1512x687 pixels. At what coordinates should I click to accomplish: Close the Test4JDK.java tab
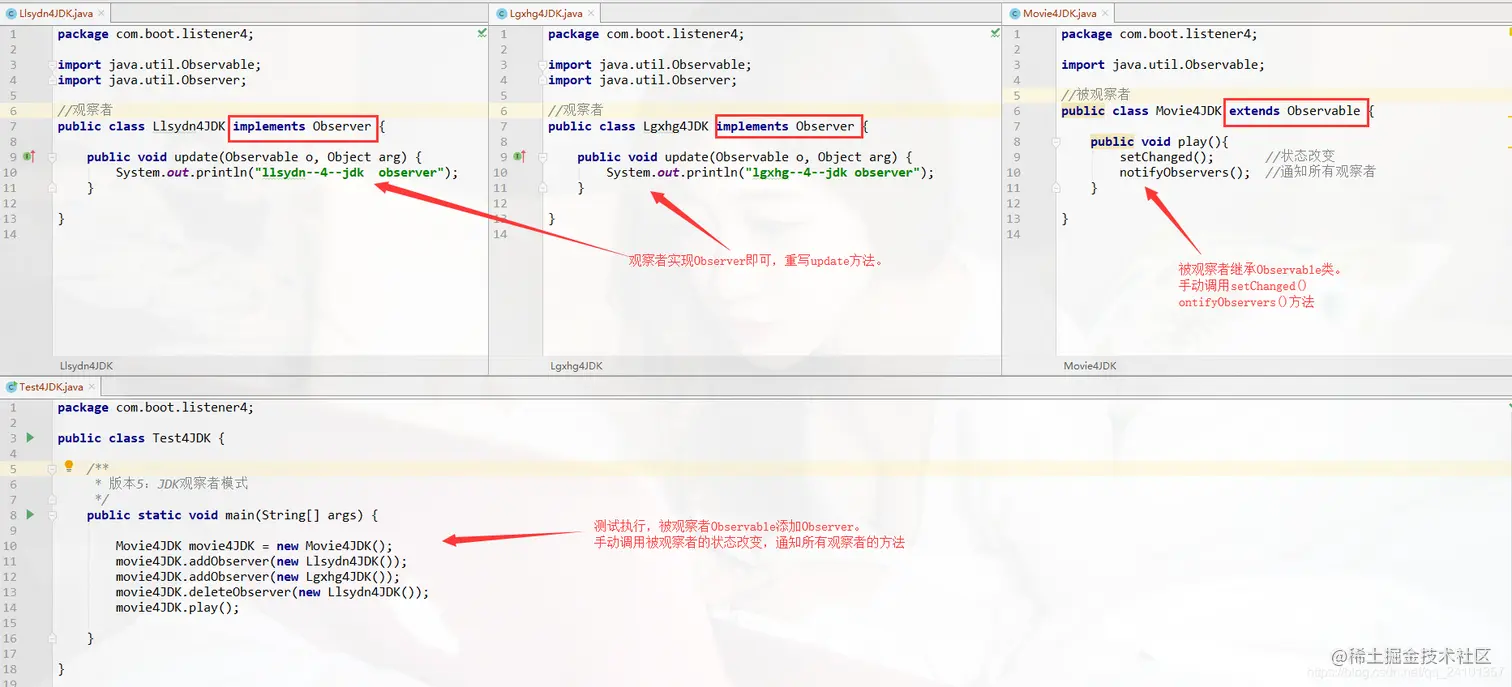pyautogui.click(x=93, y=387)
